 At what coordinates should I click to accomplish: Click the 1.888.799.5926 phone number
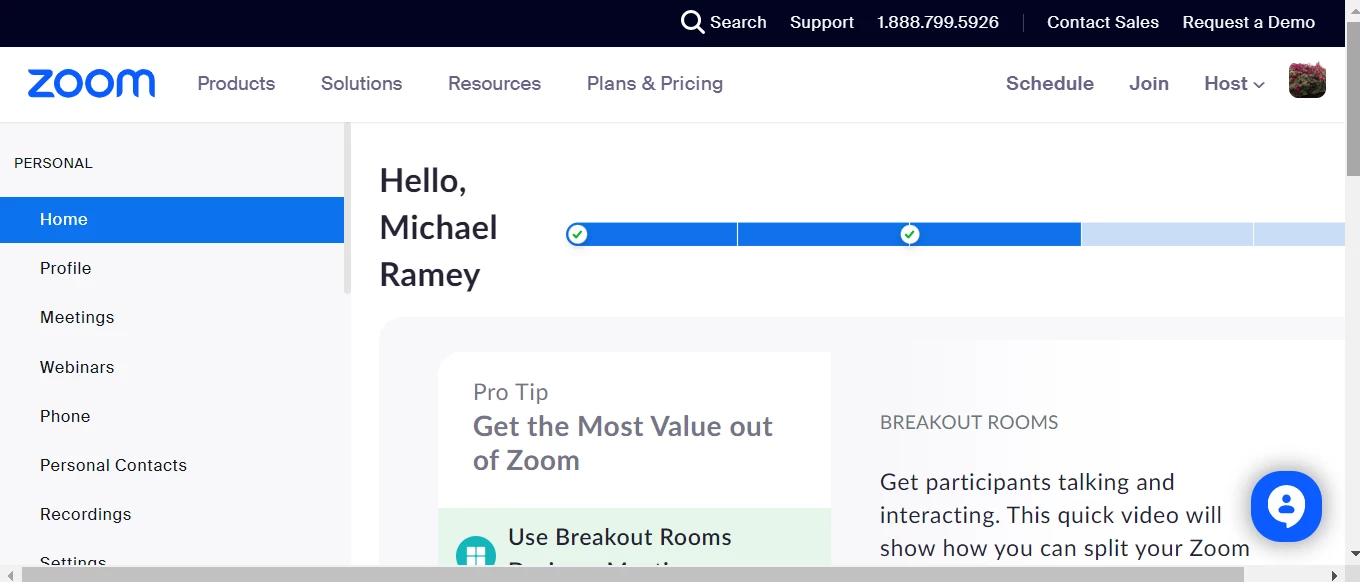938,22
